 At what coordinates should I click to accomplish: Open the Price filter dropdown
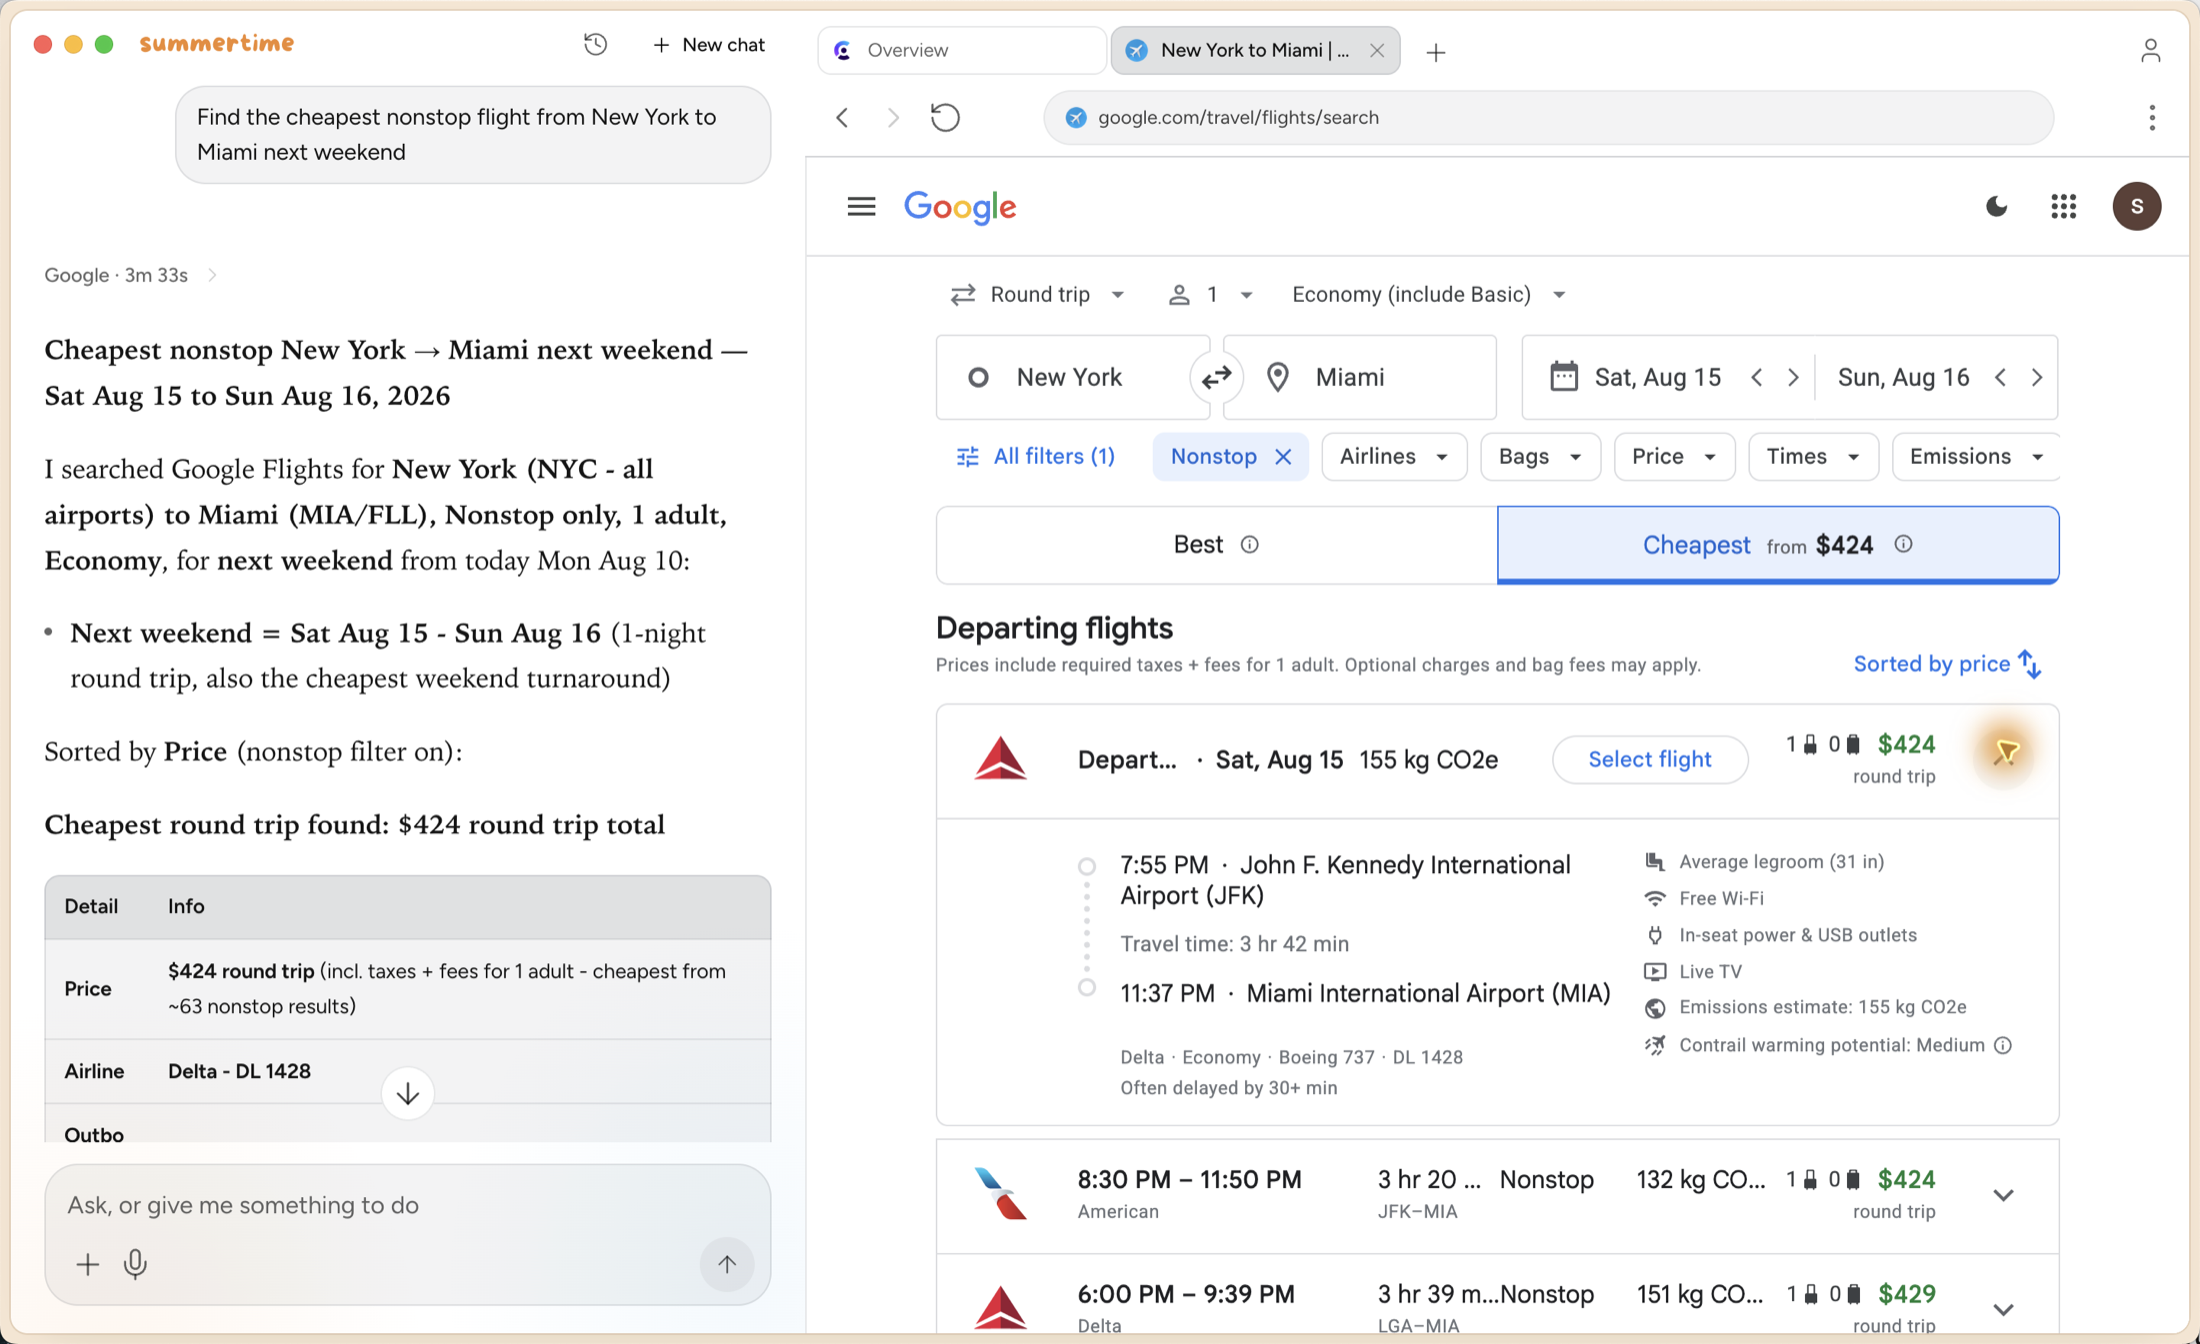click(1674, 457)
